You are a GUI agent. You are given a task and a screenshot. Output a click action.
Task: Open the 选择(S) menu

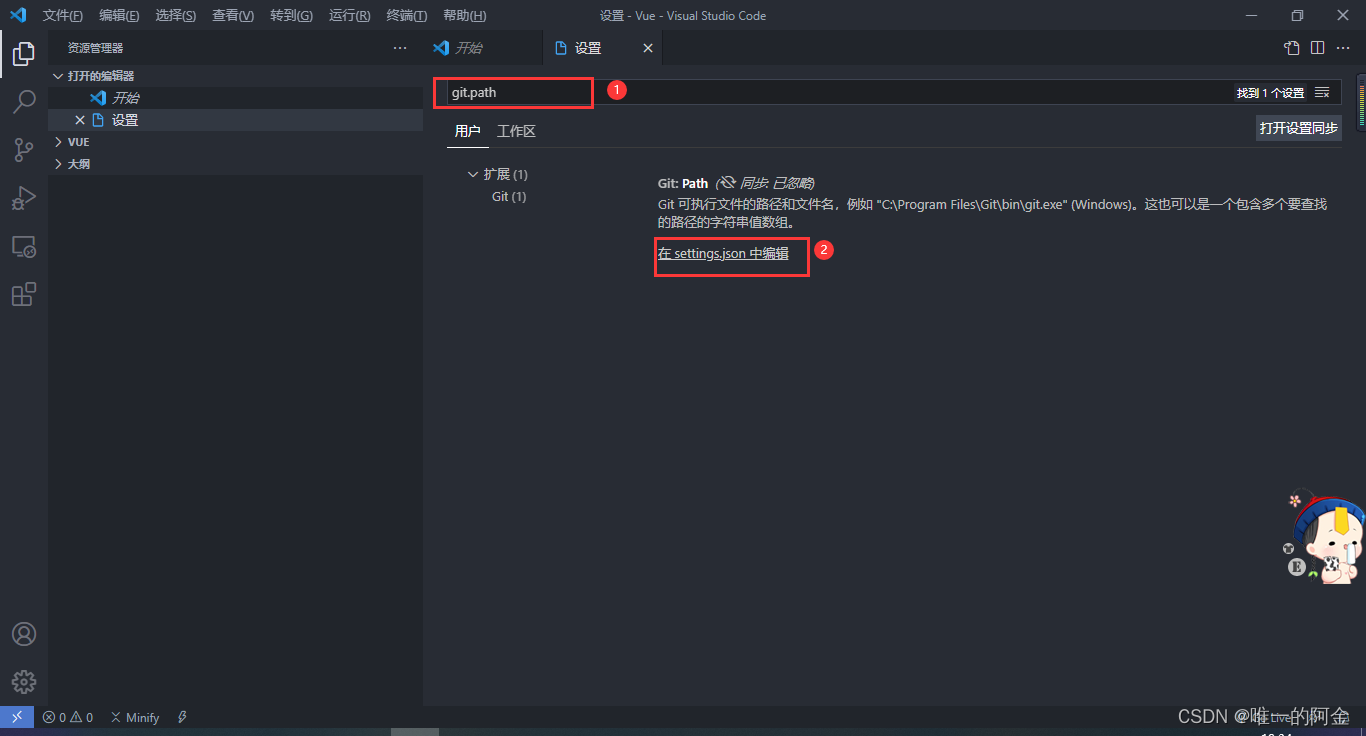[176, 15]
